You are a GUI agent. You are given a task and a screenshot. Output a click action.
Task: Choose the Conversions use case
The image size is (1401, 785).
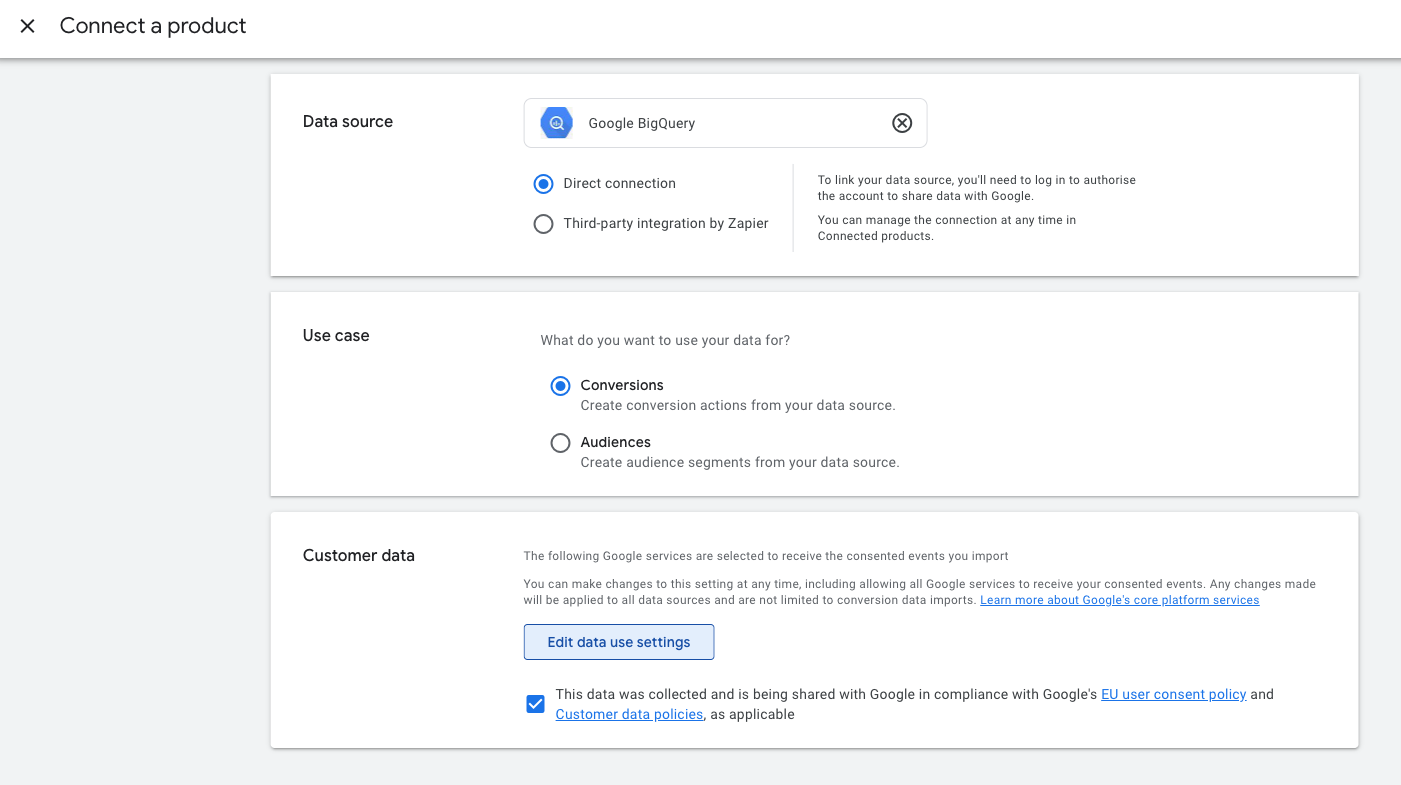(x=561, y=386)
